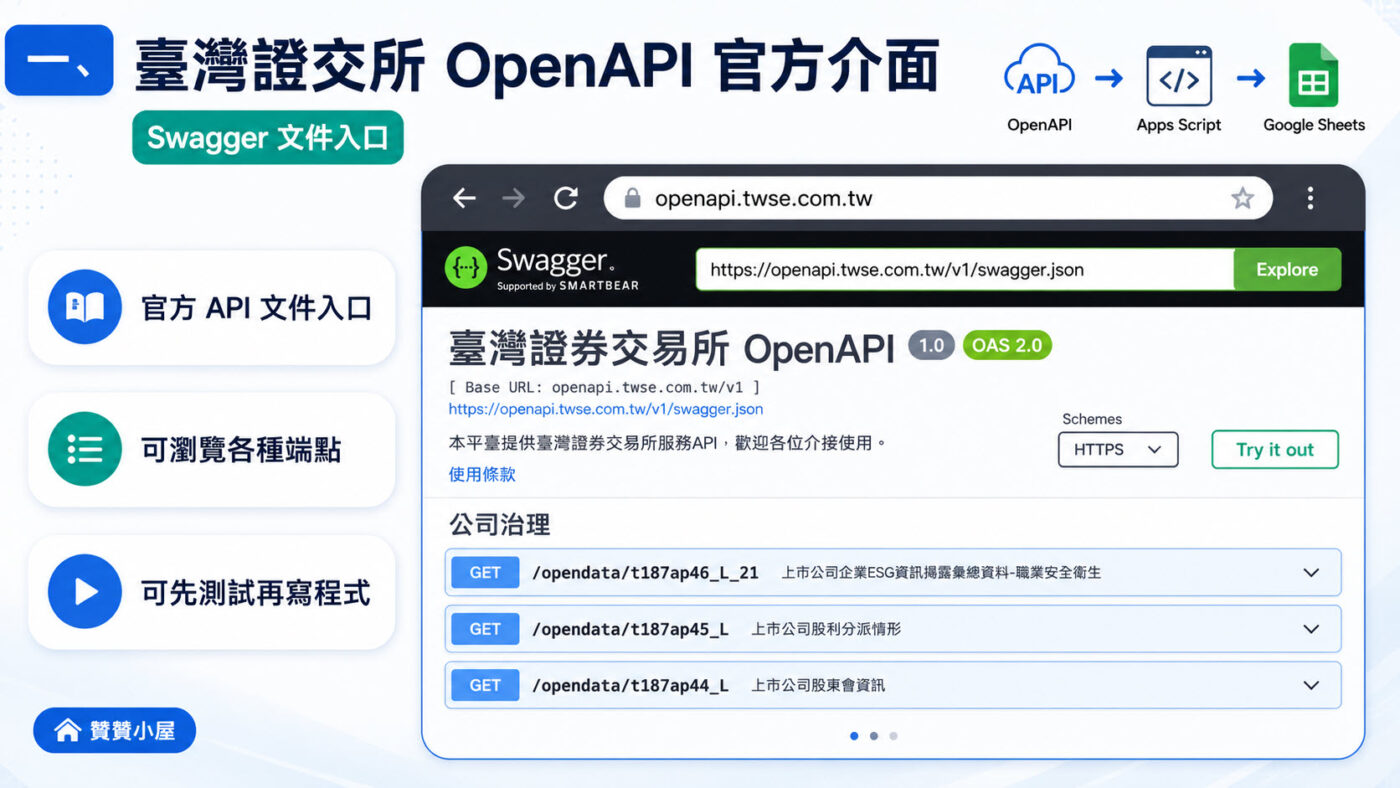The height and width of the screenshot is (788, 1400).
Task: Click the Swagger 文件入口 green label
Action: click(x=268, y=137)
